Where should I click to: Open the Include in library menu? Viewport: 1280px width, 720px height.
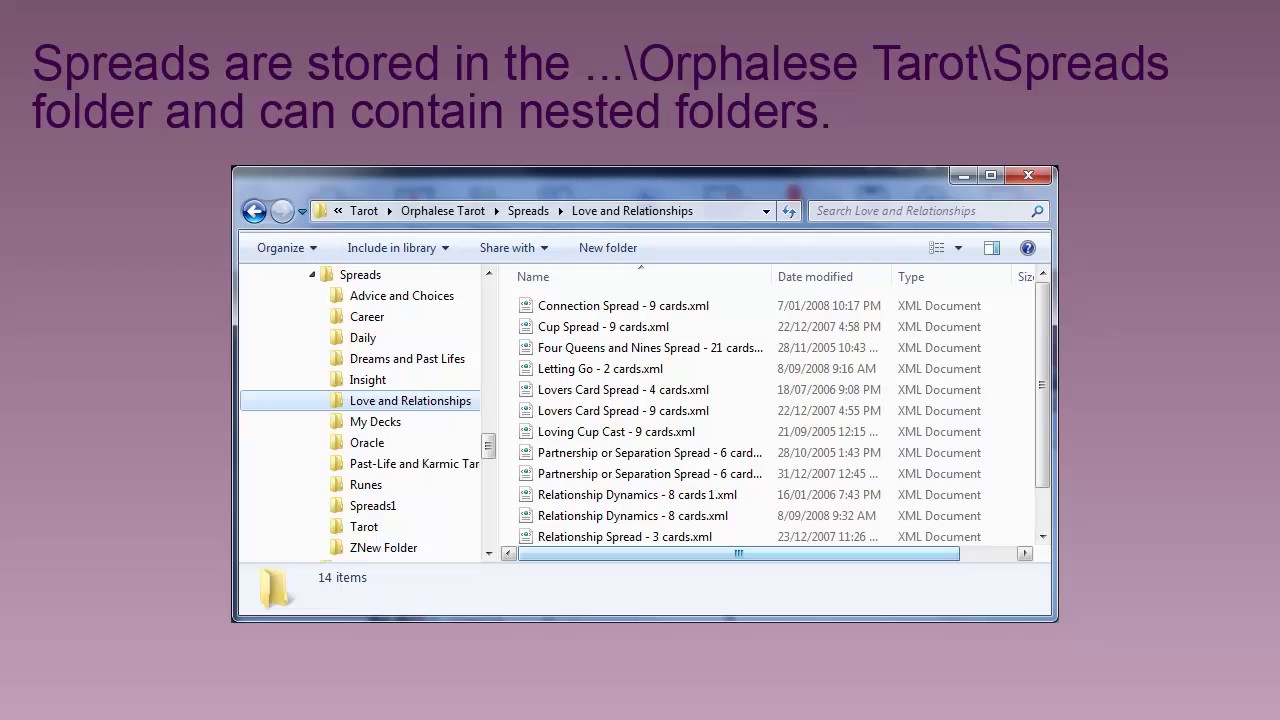tap(398, 248)
